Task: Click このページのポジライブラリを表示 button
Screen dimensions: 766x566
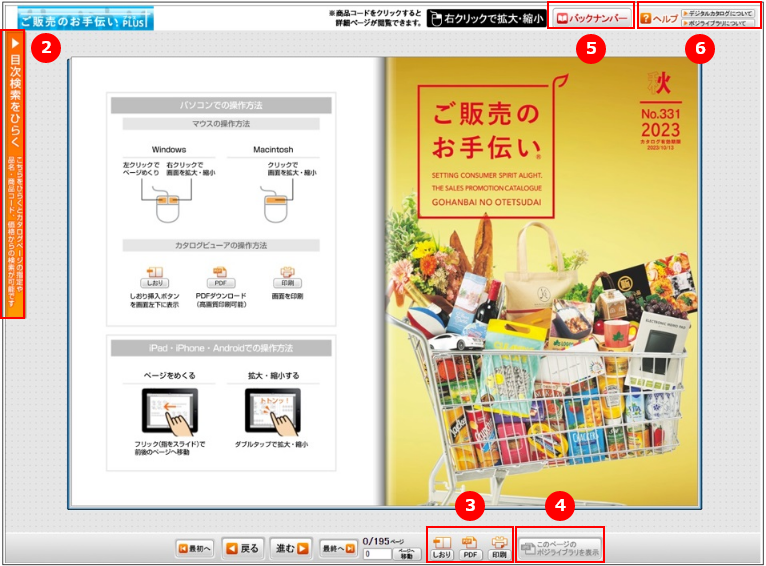Action: [560, 548]
